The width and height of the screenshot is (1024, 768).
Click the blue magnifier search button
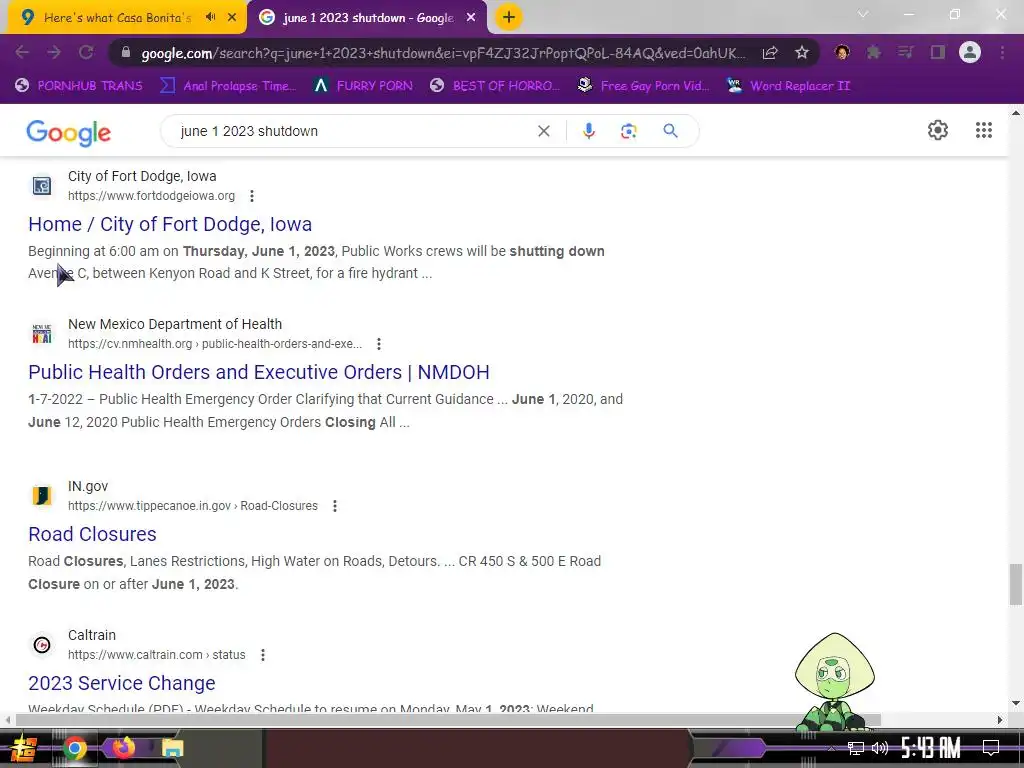coord(670,131)
